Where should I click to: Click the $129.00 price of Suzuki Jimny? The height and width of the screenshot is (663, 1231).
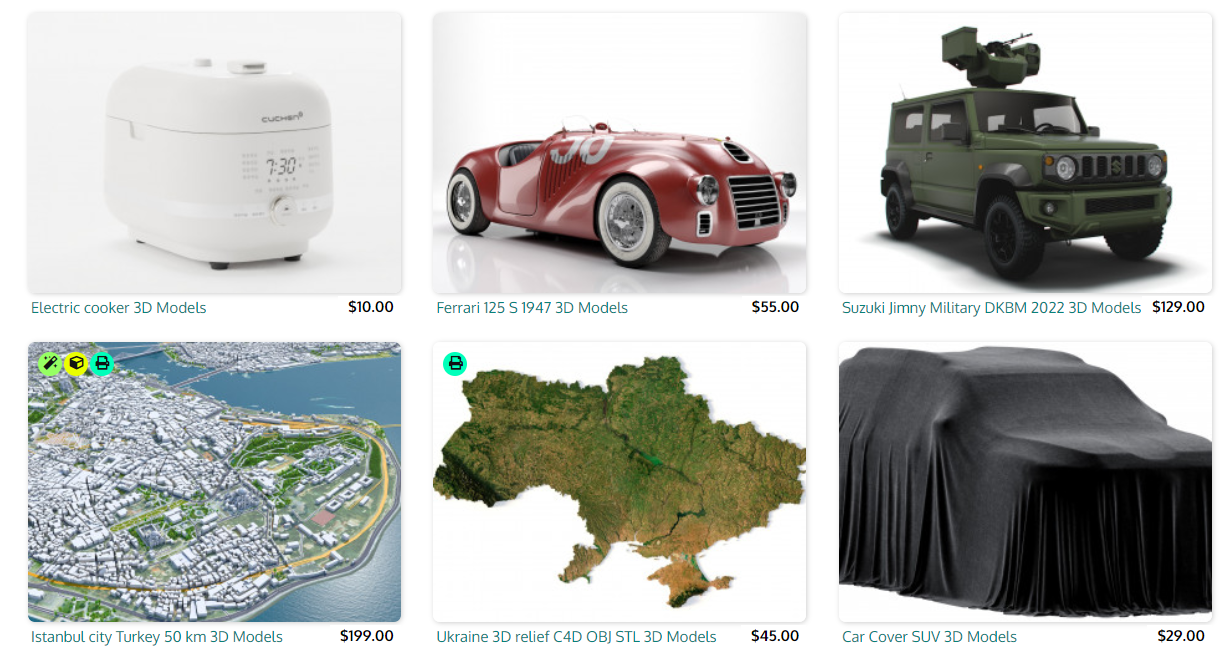tap(1178, 307)
